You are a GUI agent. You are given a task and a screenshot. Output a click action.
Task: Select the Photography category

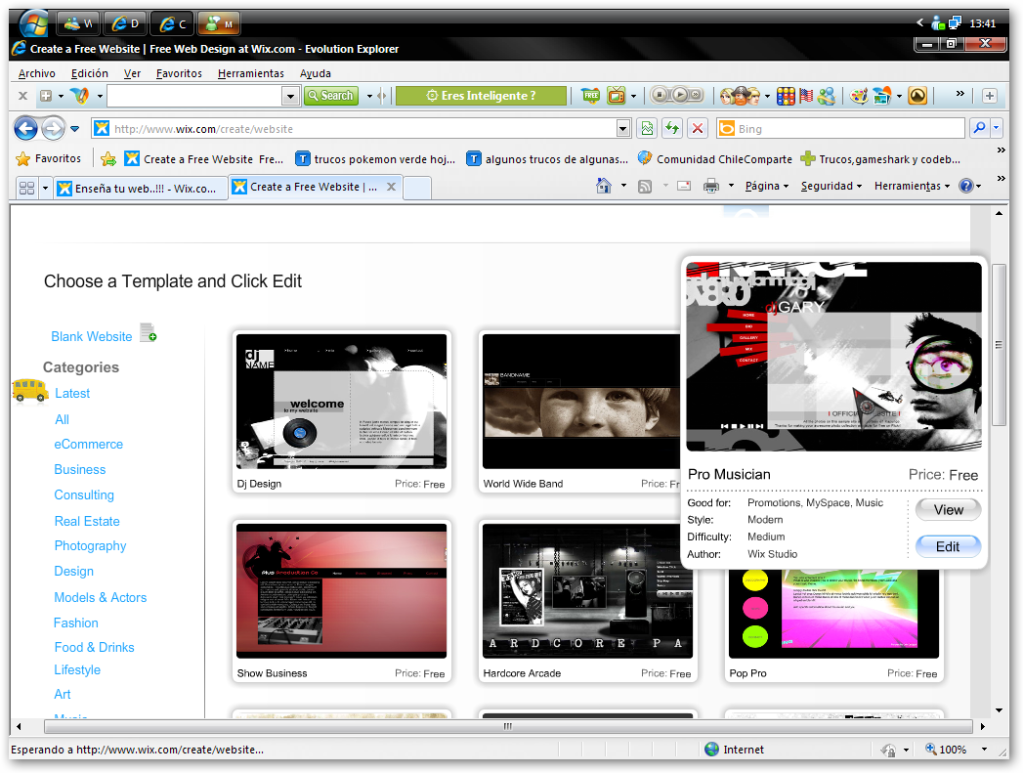(90, 546)
